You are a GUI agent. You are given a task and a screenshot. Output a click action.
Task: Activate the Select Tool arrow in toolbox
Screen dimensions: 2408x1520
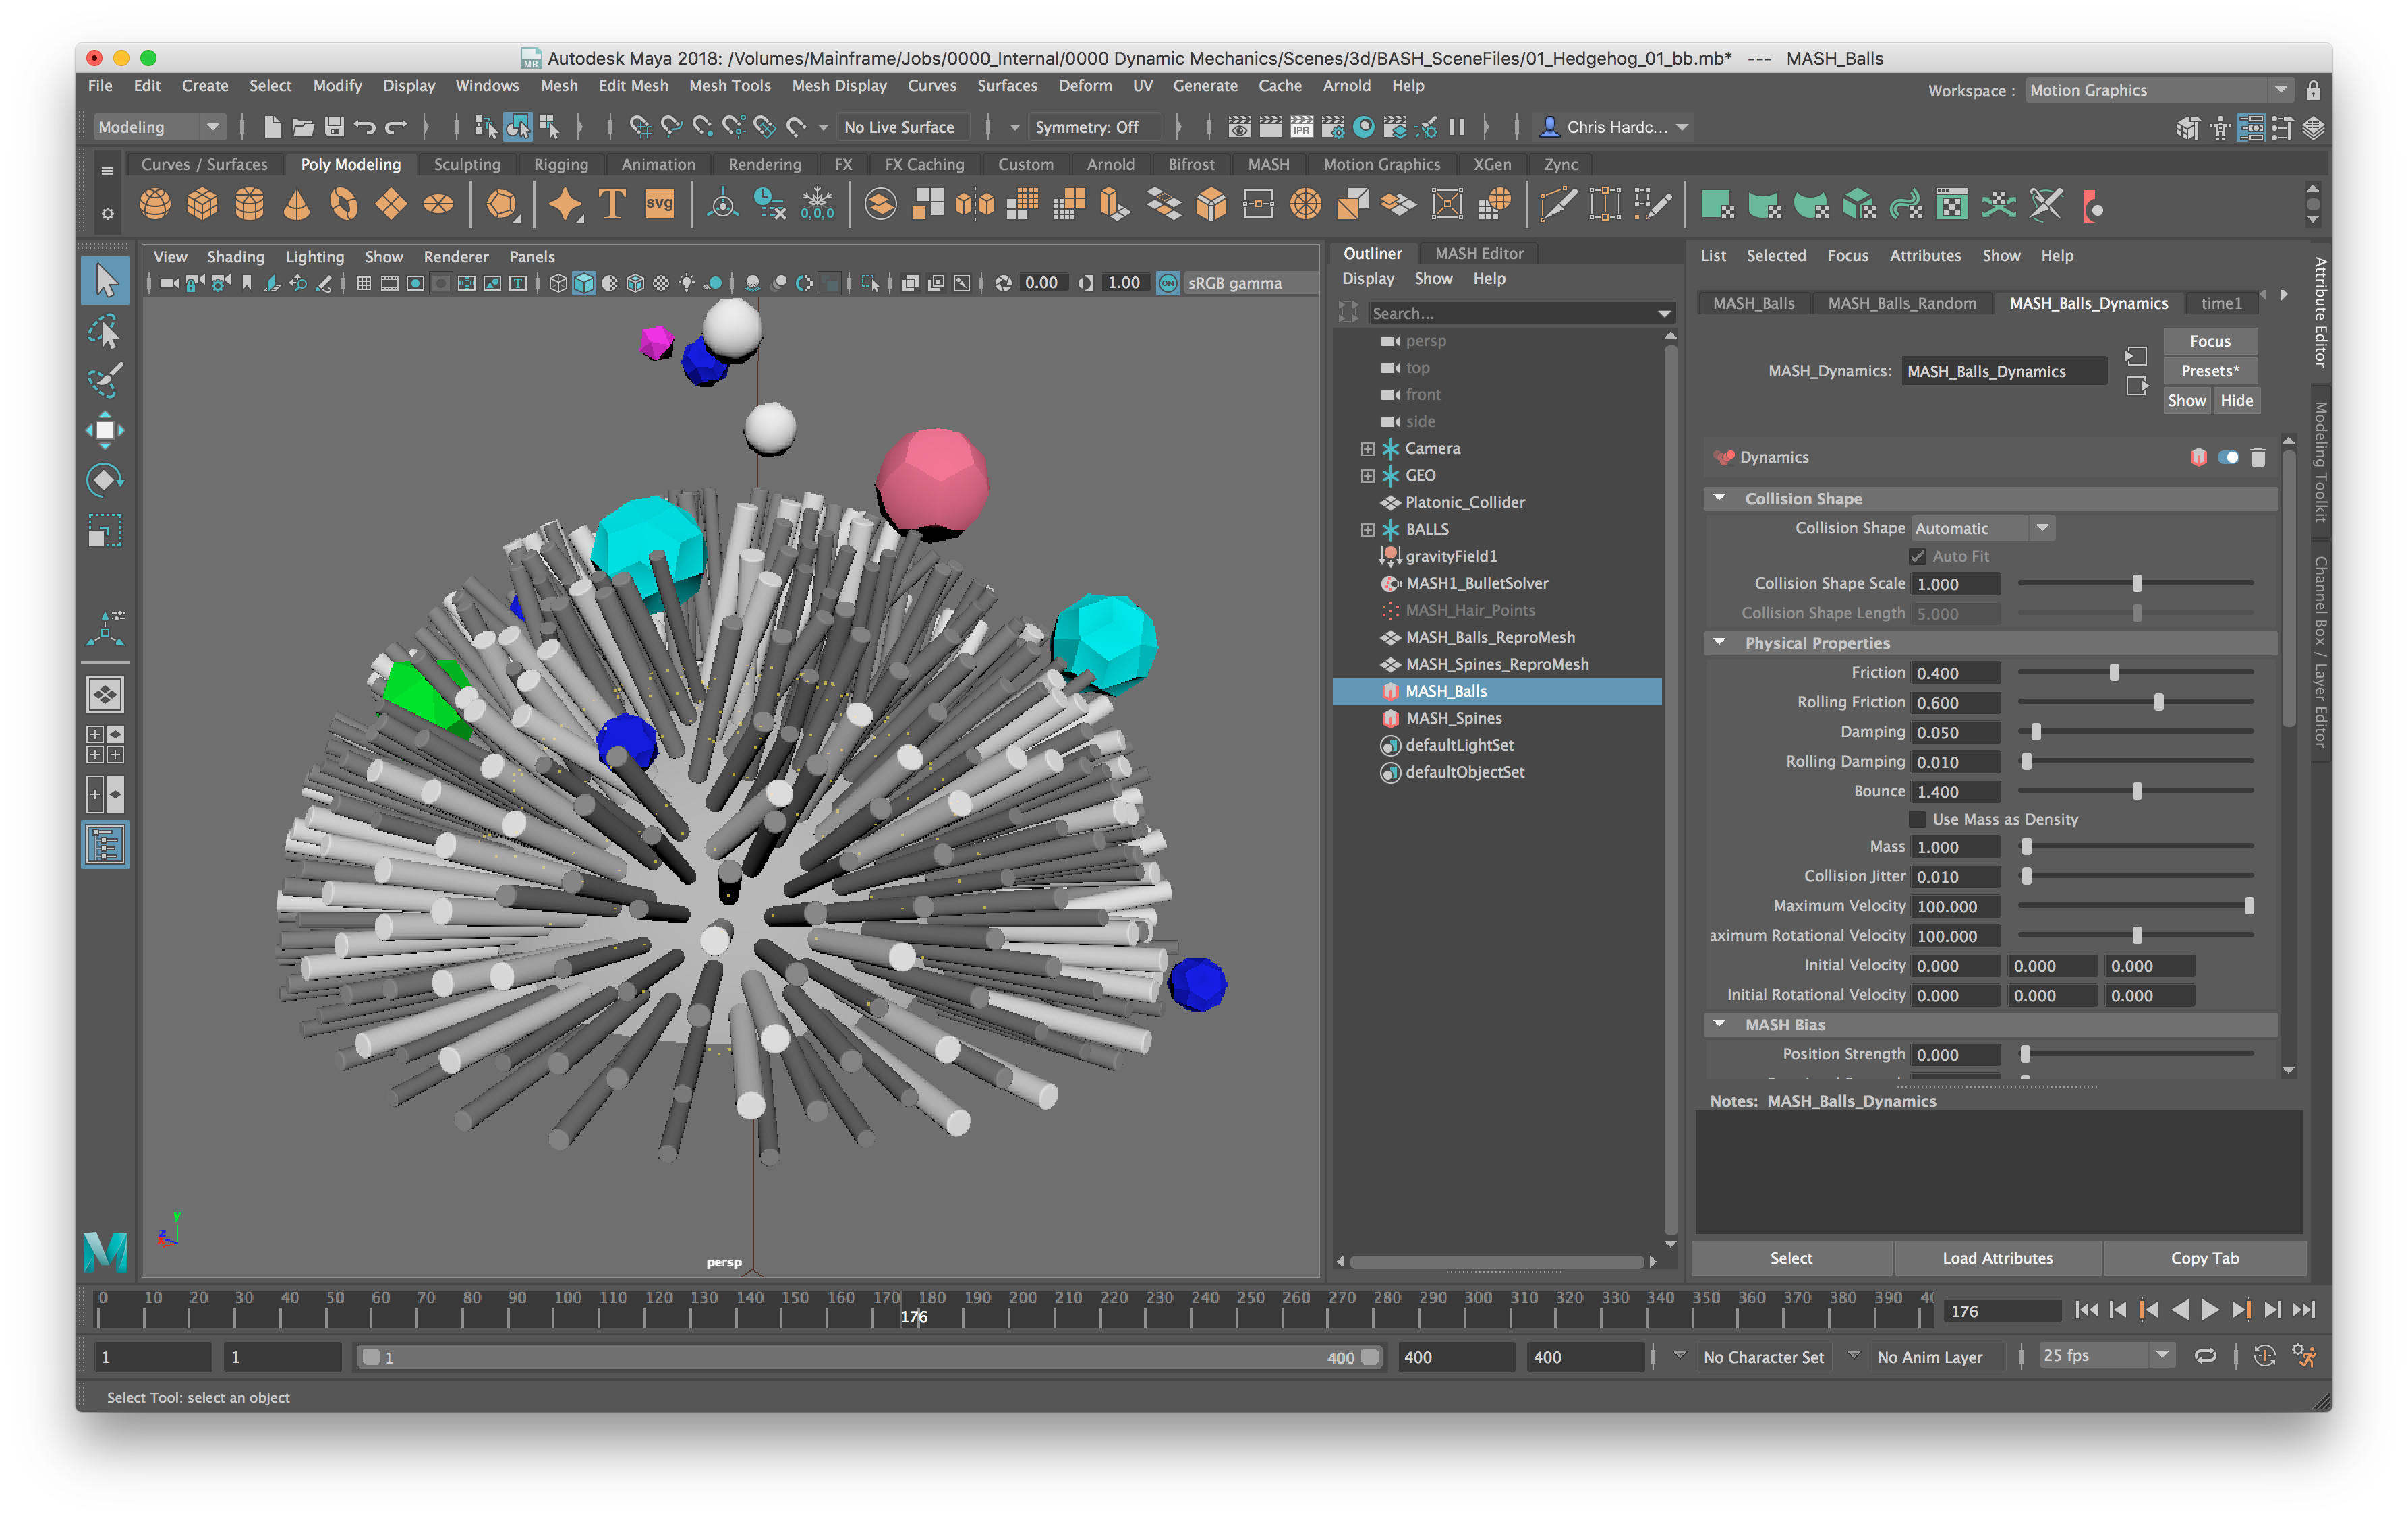point(105,280)
